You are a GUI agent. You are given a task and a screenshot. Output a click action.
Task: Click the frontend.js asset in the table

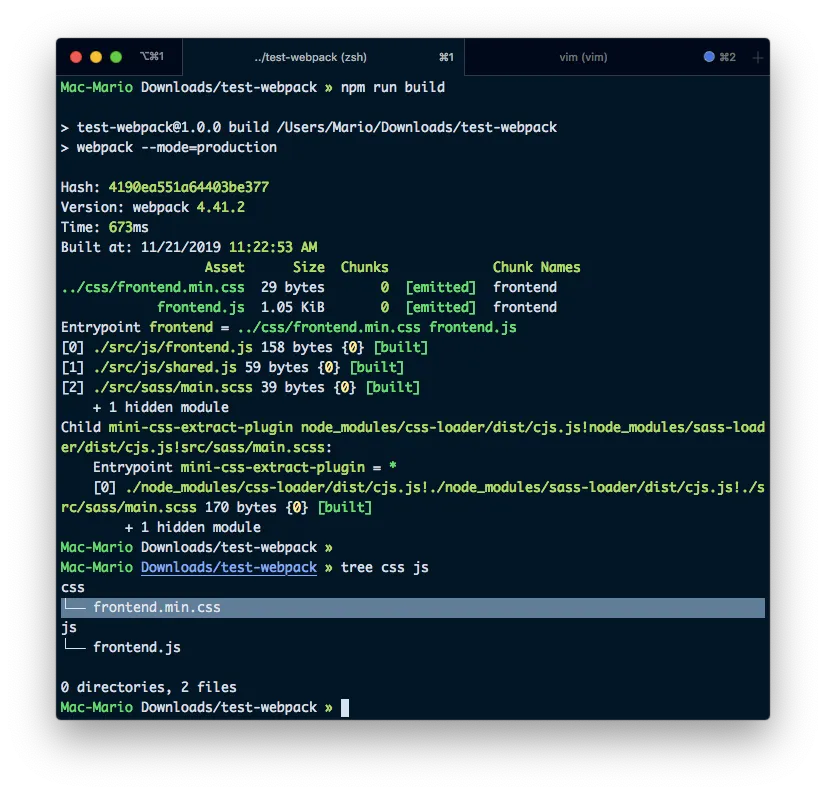(201, 308)
